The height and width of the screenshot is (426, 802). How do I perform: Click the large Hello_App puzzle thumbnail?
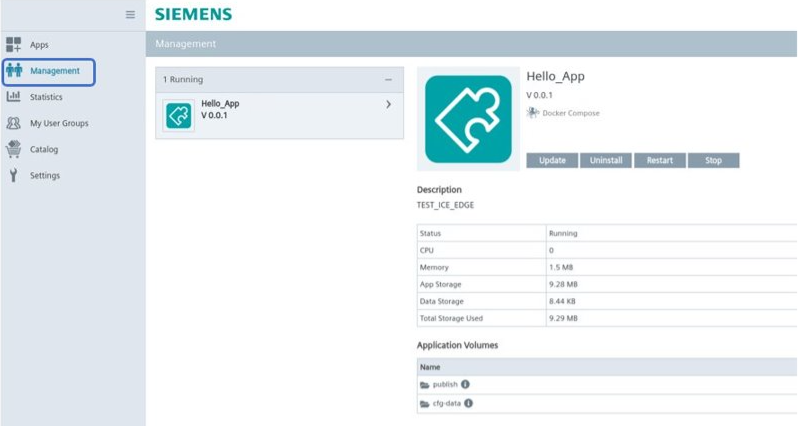[468, 119]
